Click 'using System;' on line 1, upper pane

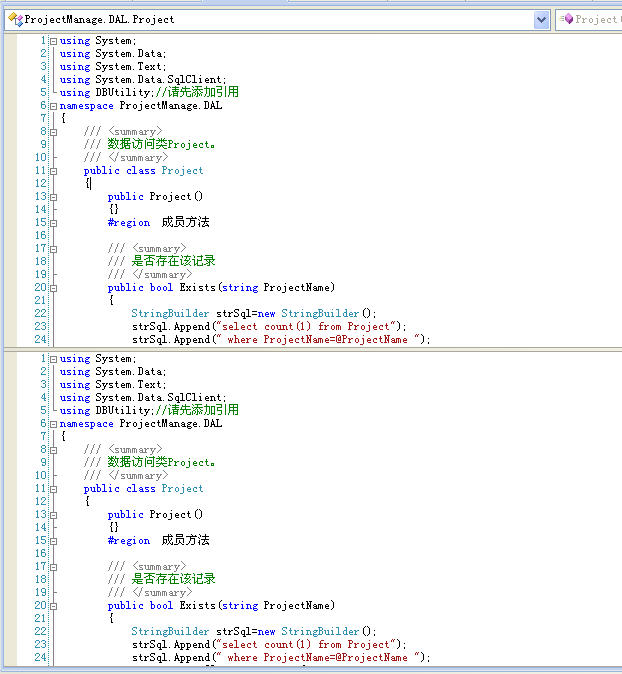pyautogui.click(x=98, y=41)
